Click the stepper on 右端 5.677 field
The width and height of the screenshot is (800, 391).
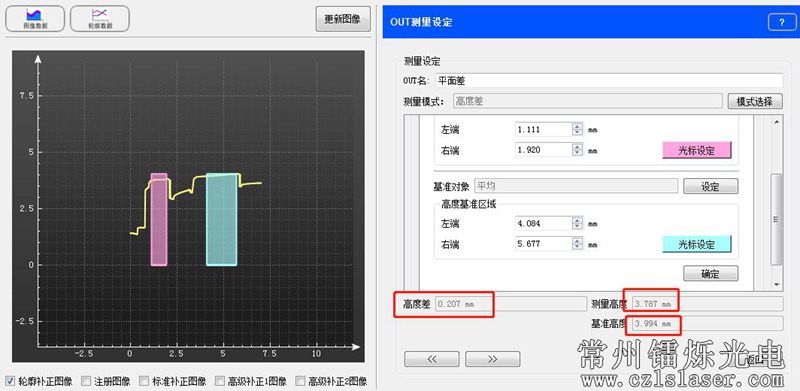coord(577,244)
